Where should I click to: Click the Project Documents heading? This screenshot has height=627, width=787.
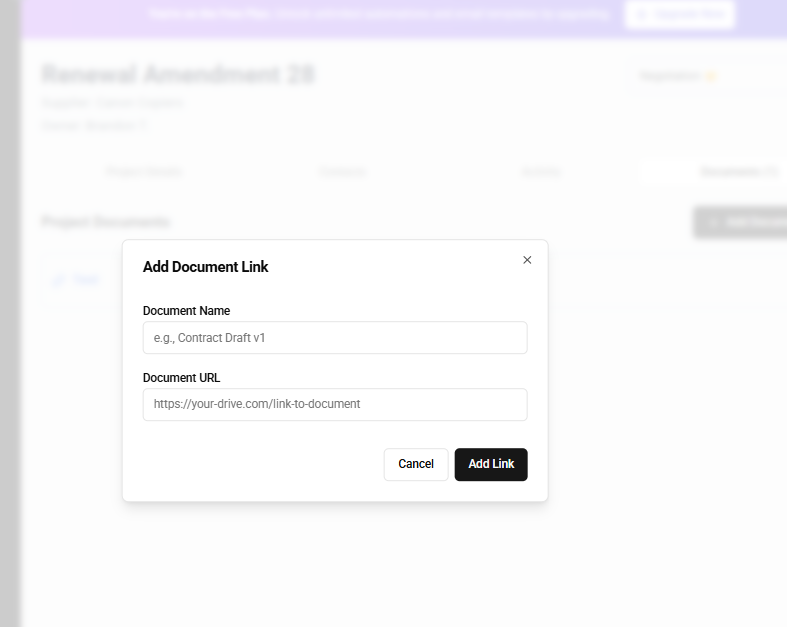(105, 222)
